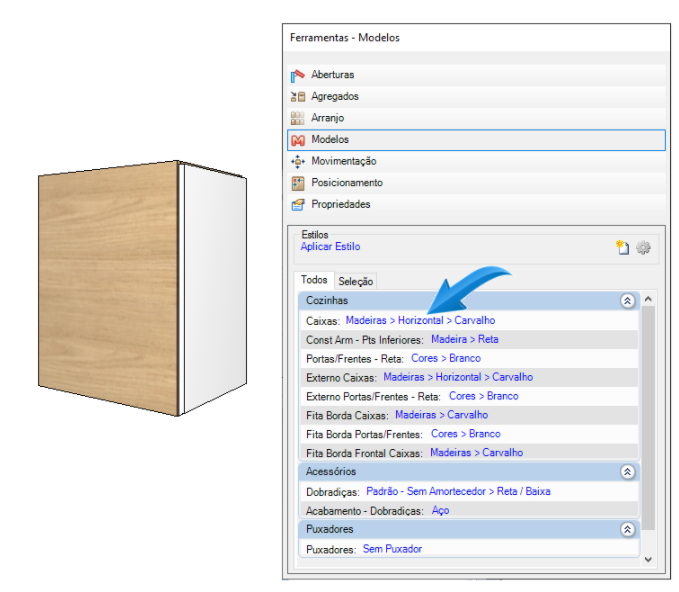Click scrollbar down arrow in styles list
This screenshot has width=679, height=592.
648,560
